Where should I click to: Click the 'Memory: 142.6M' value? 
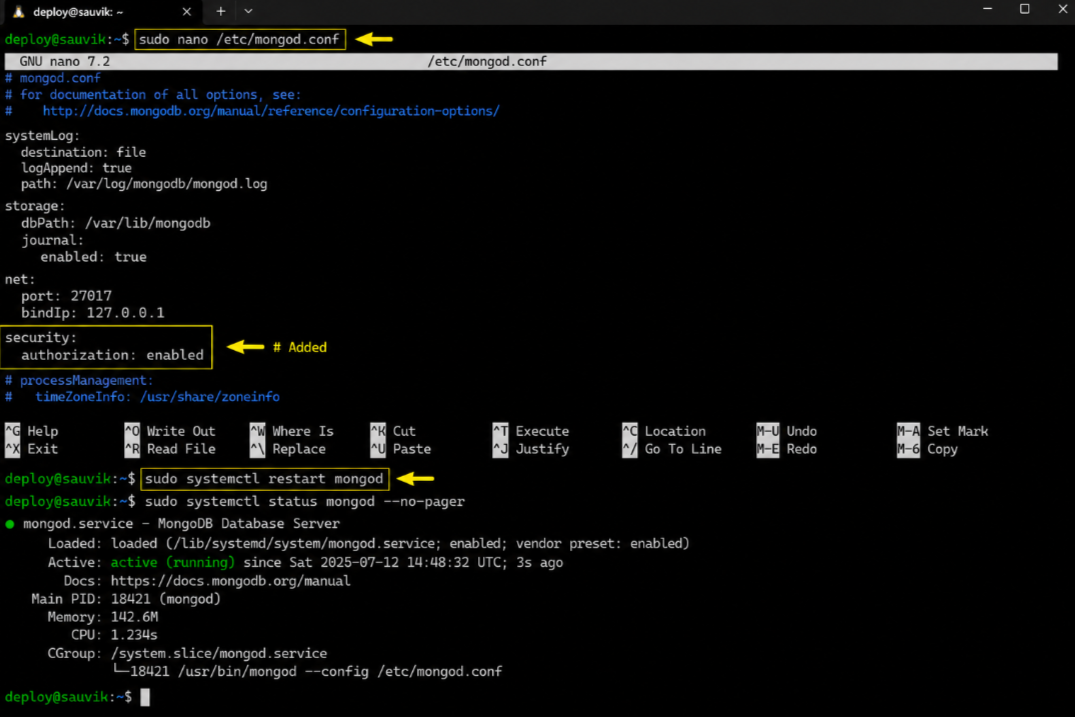[134, 617]
